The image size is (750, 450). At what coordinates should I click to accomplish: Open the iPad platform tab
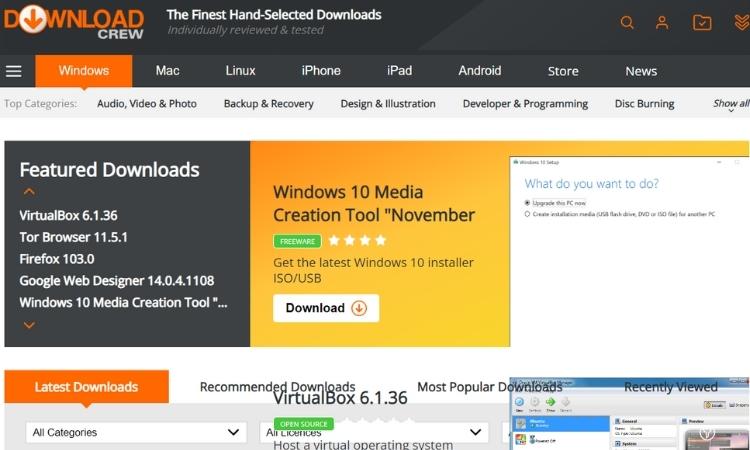(x=399, y=71)
